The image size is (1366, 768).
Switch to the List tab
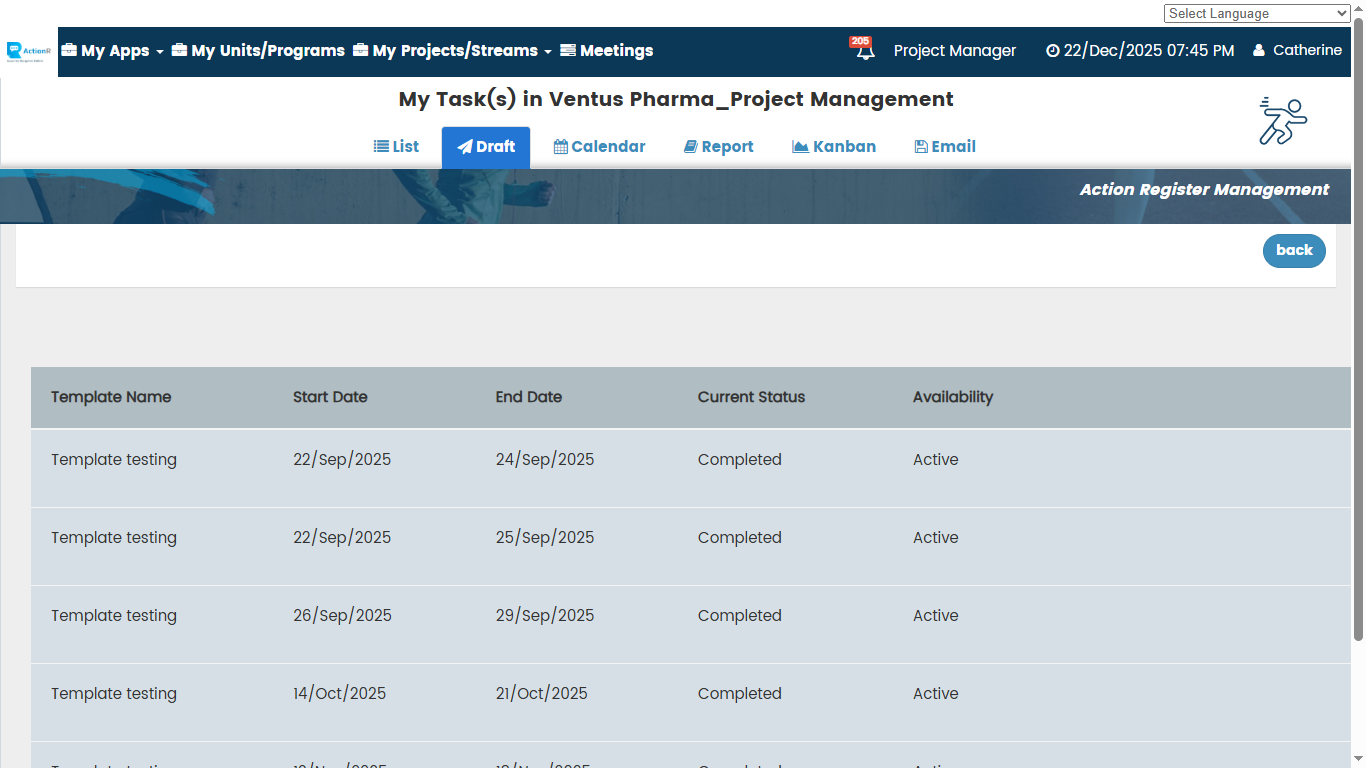coord(396,147)
